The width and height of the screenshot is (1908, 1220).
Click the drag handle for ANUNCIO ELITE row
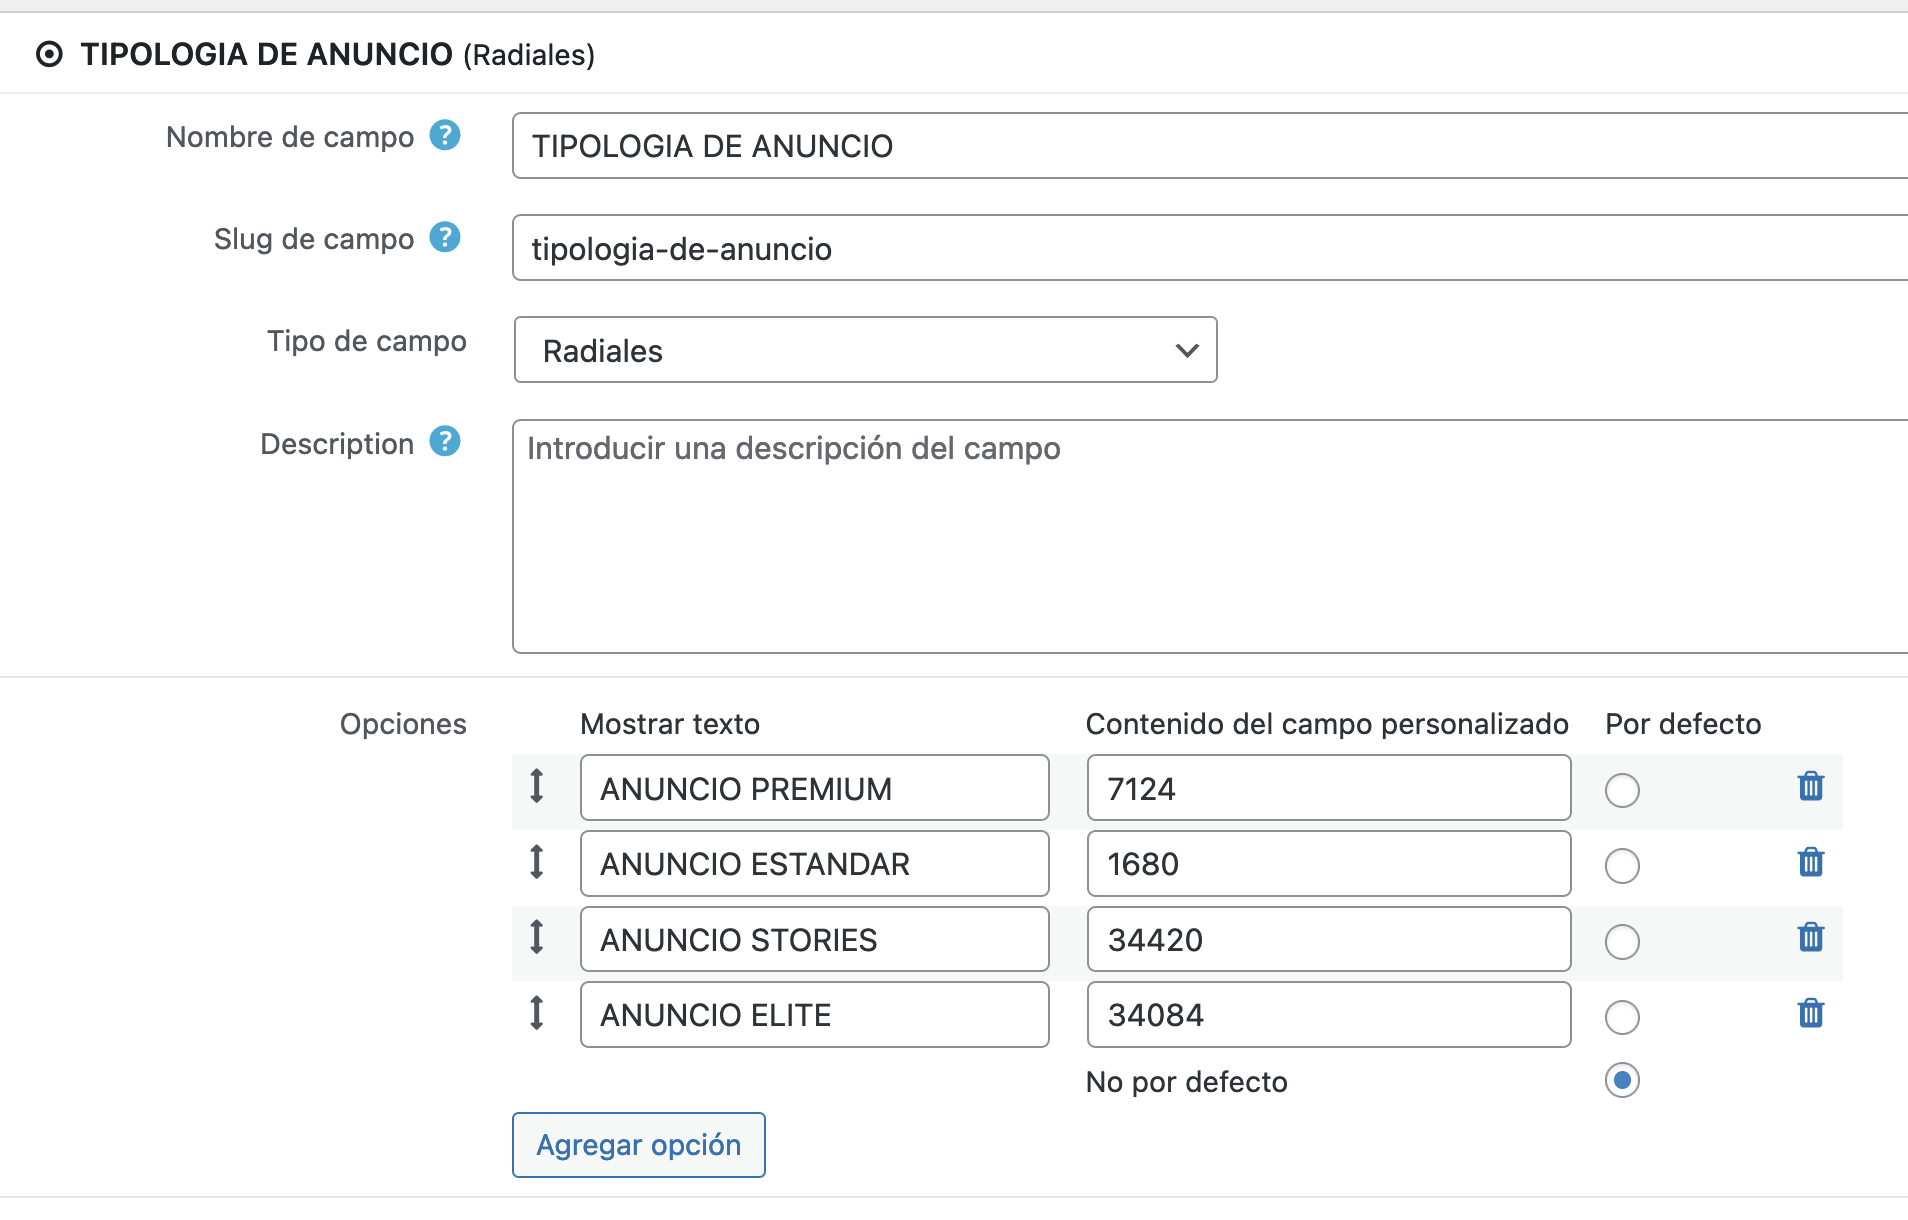tap(537, 1013)
